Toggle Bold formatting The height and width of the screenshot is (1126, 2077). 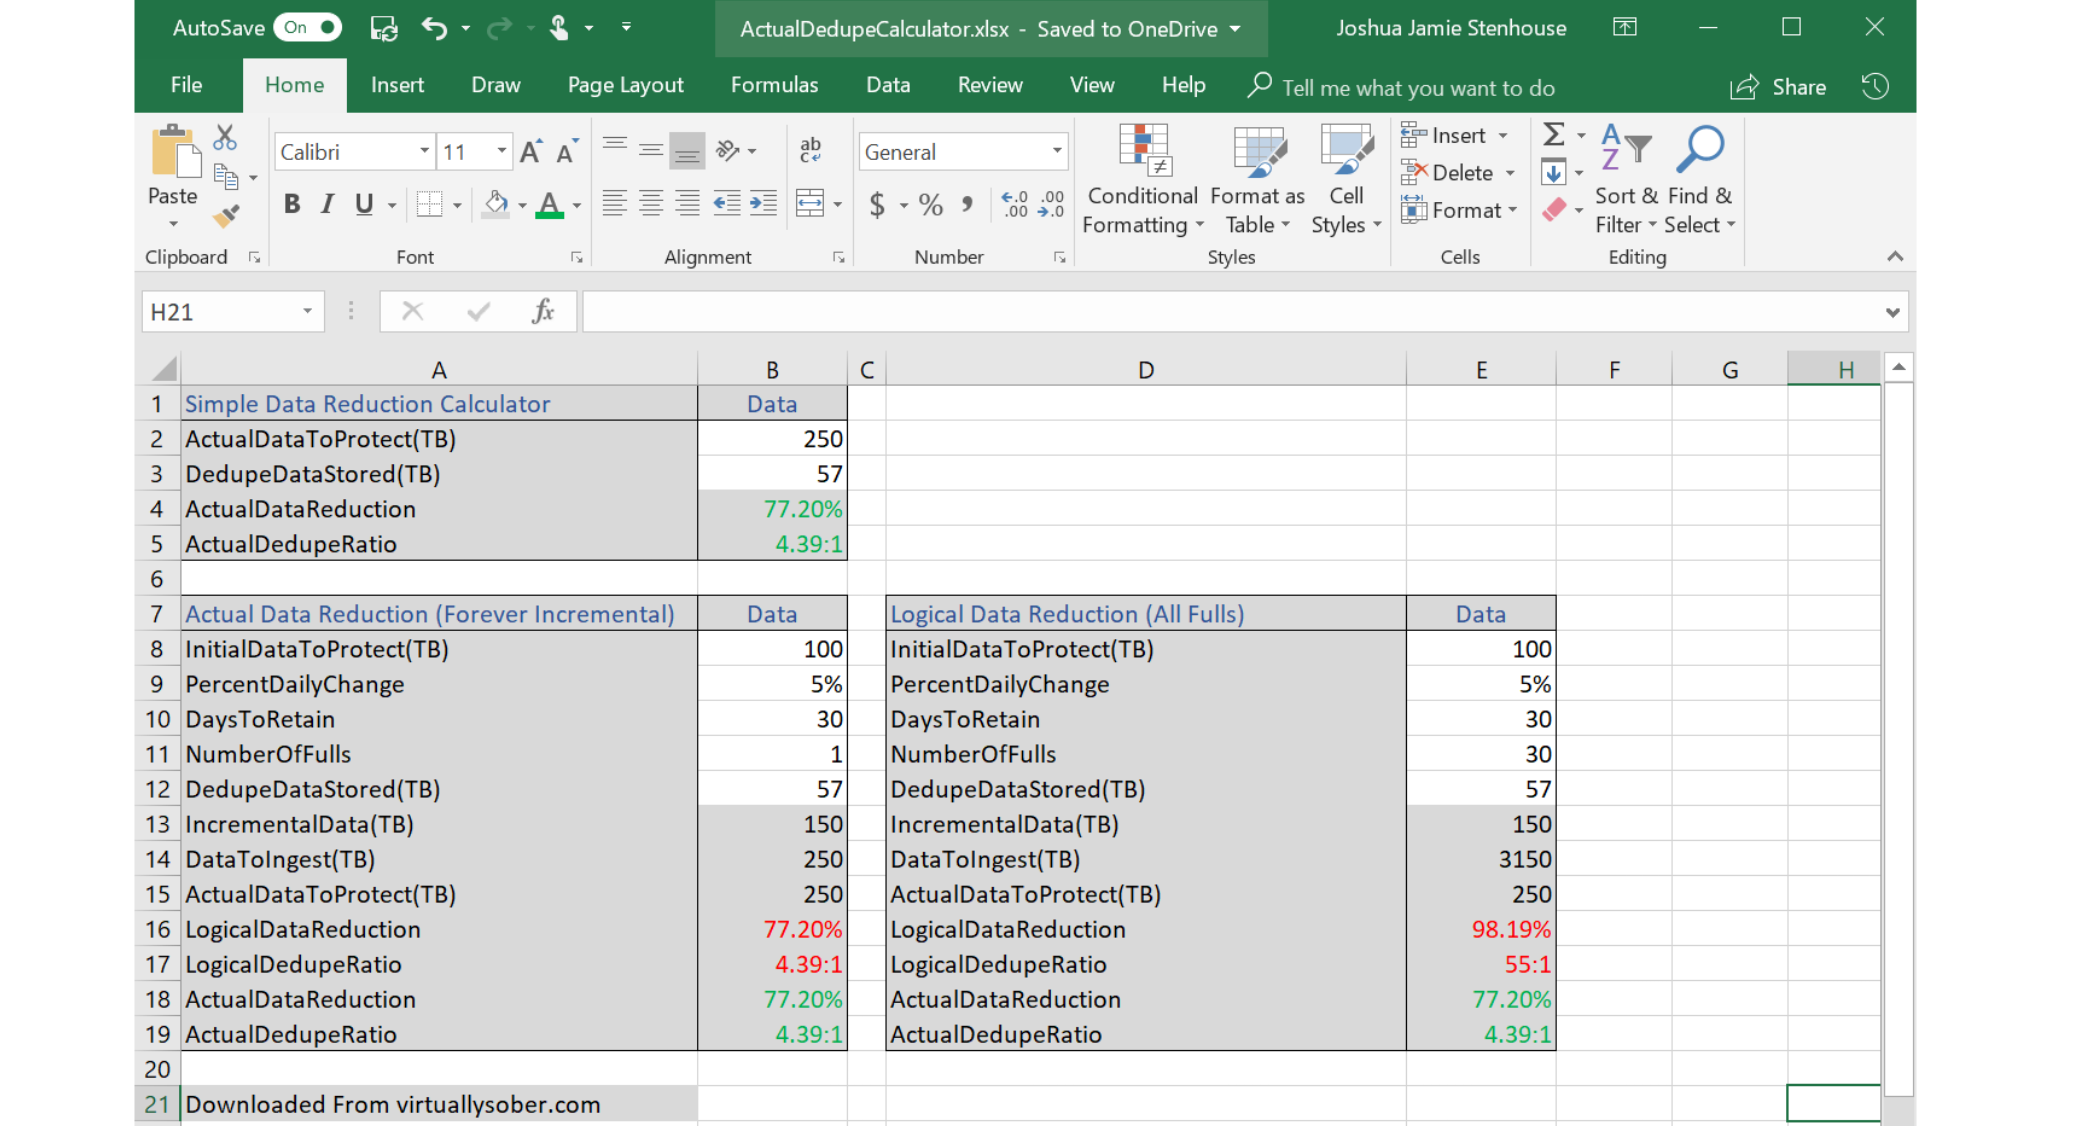tap(291, 205)
